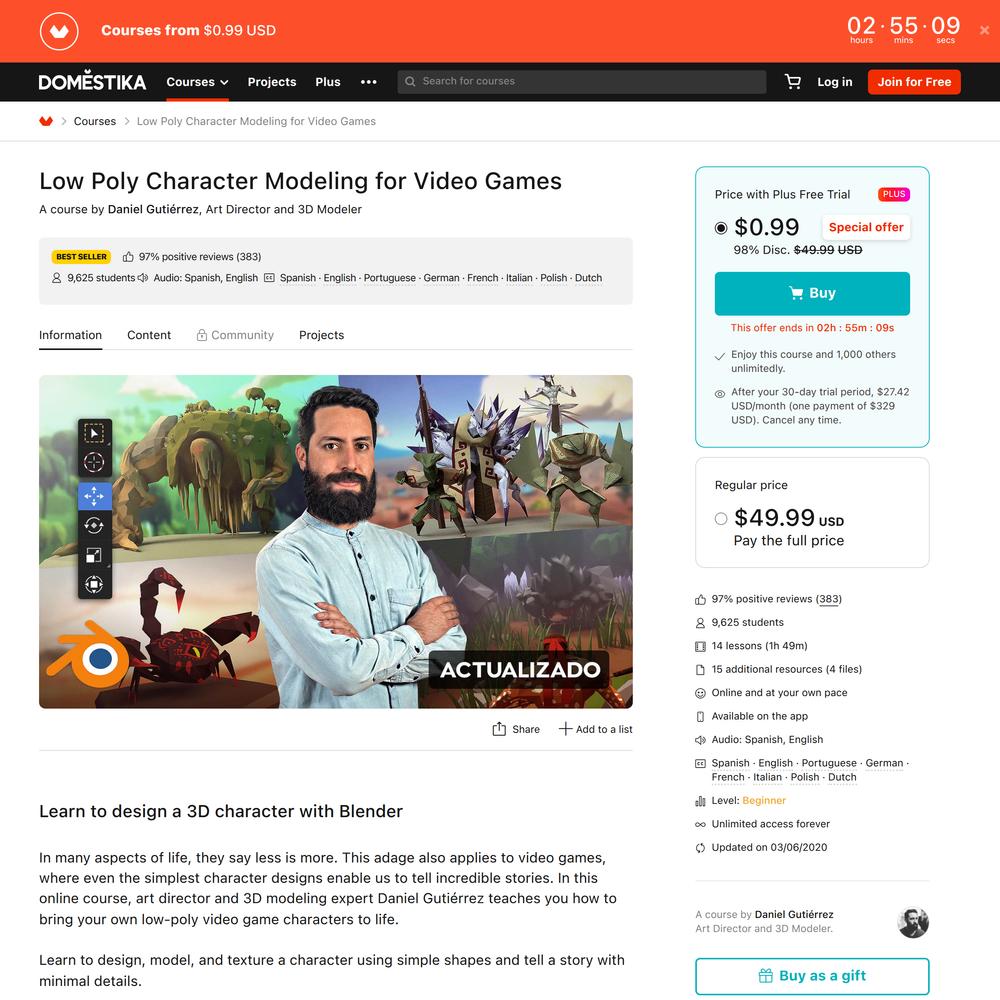Switch to the Content tab
Image resolution: width=1000 pixels, height=1000 pixels.
pos(149,335)
